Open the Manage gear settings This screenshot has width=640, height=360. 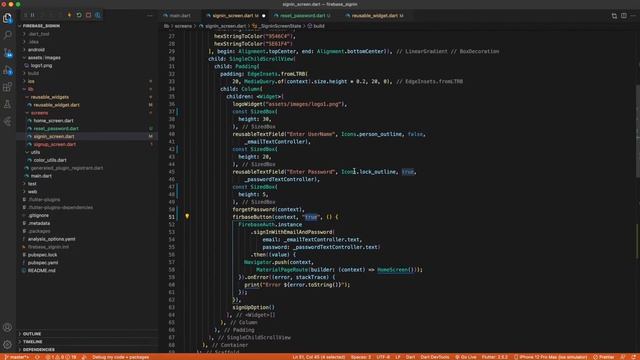(x=7, y=345)
